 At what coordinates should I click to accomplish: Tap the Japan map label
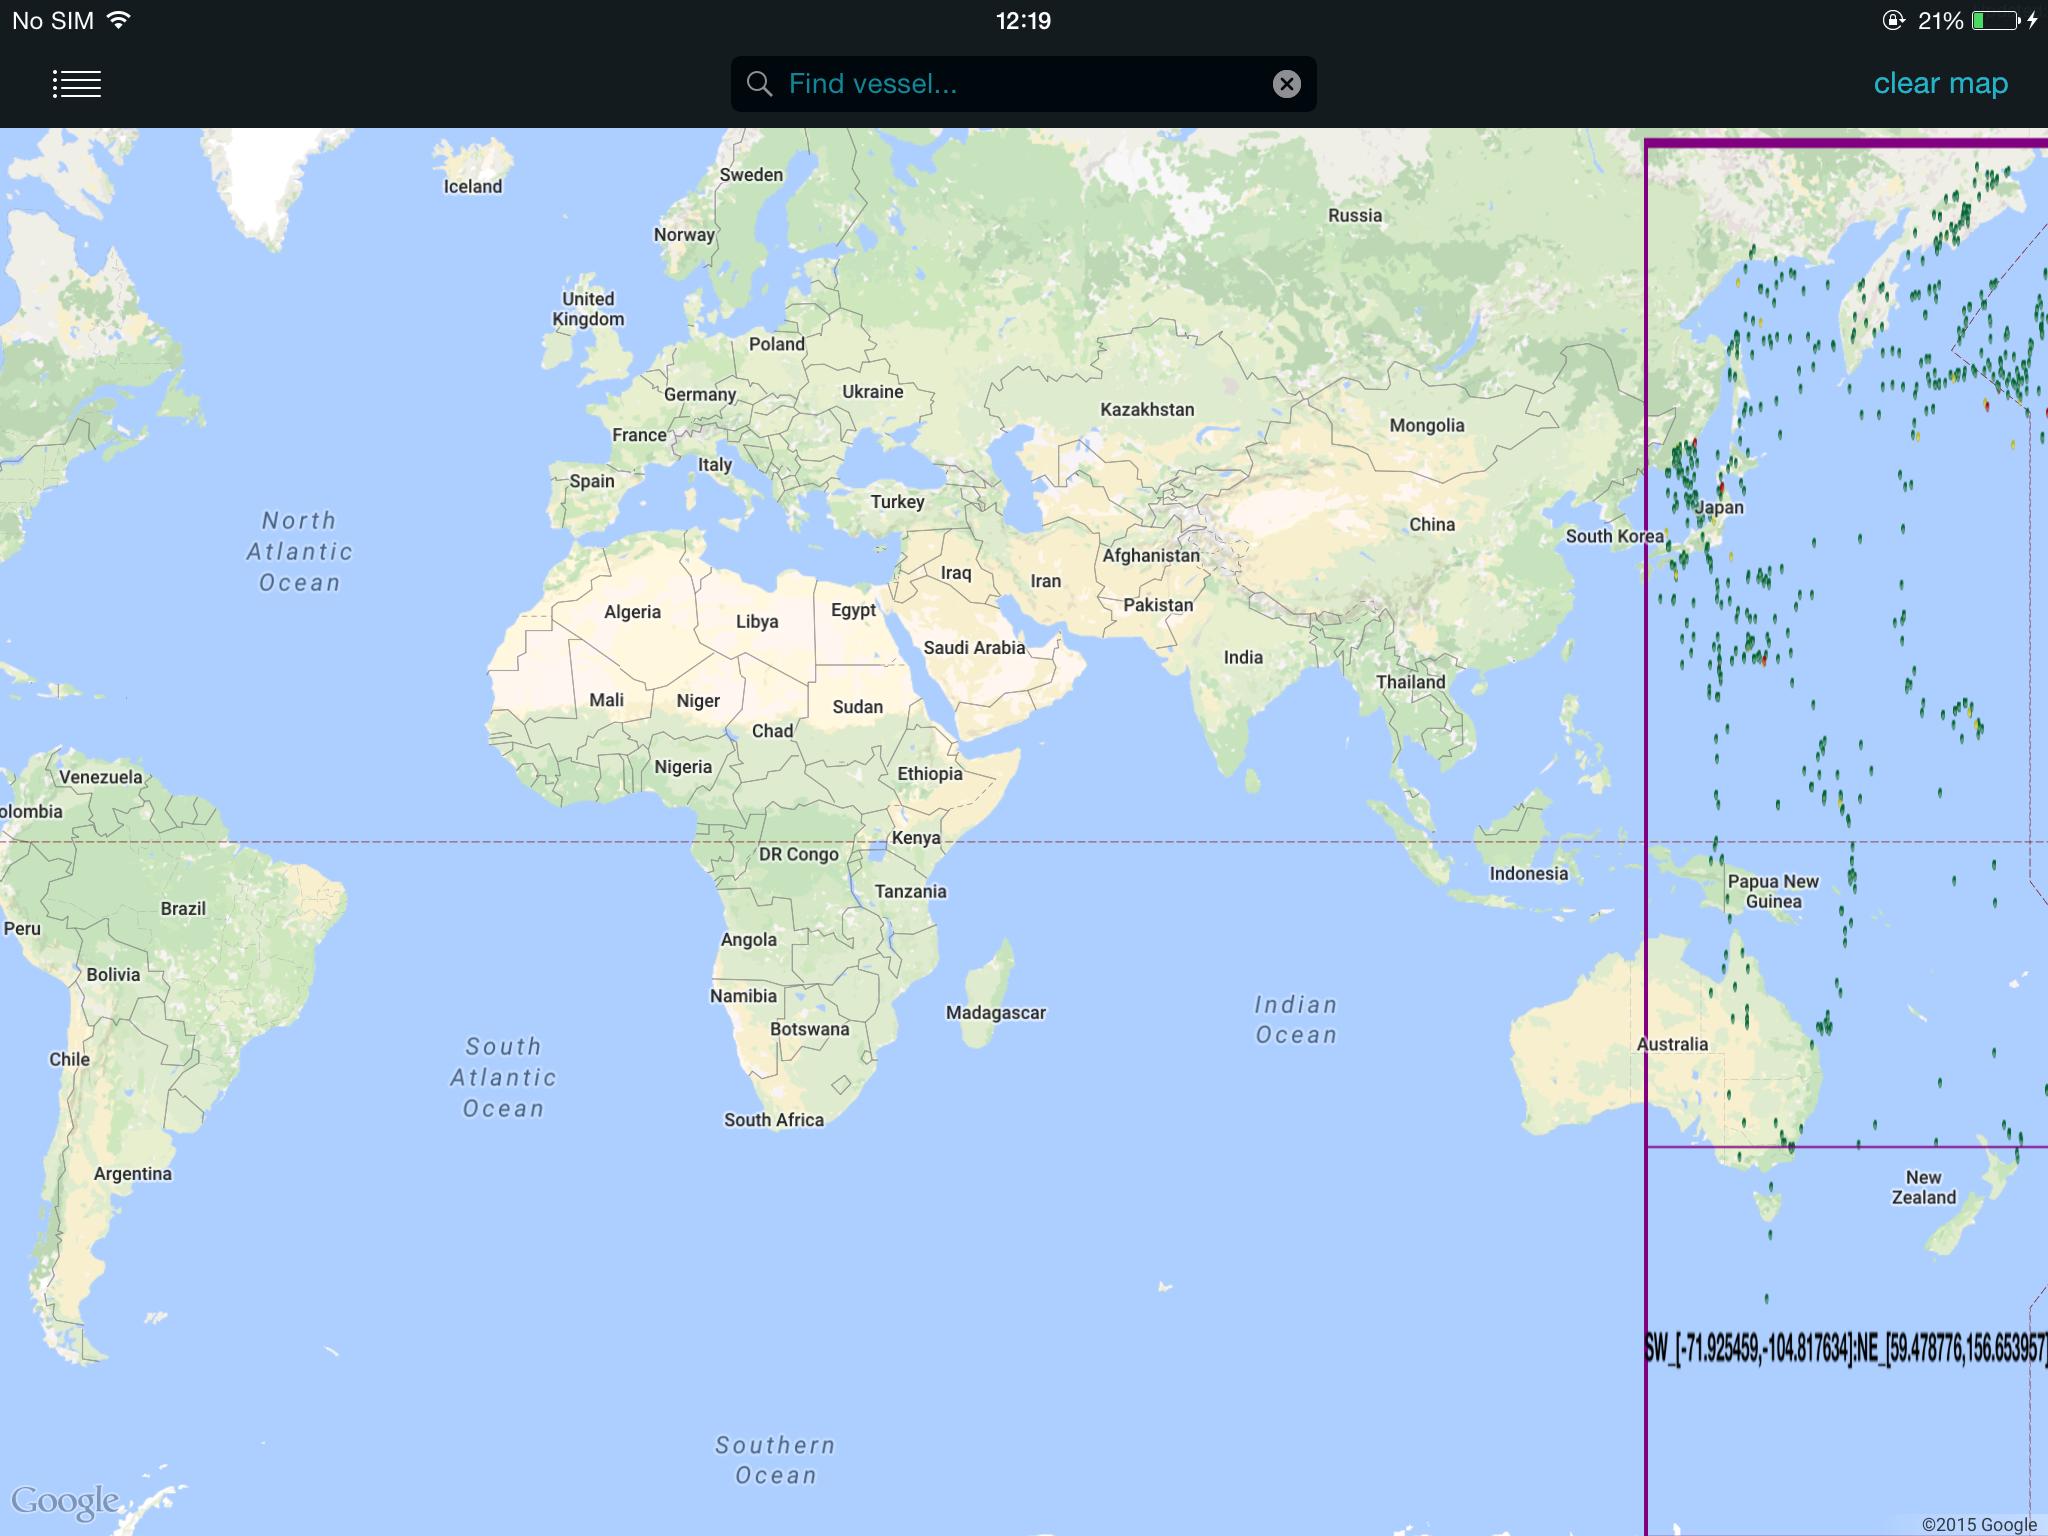1719,508
